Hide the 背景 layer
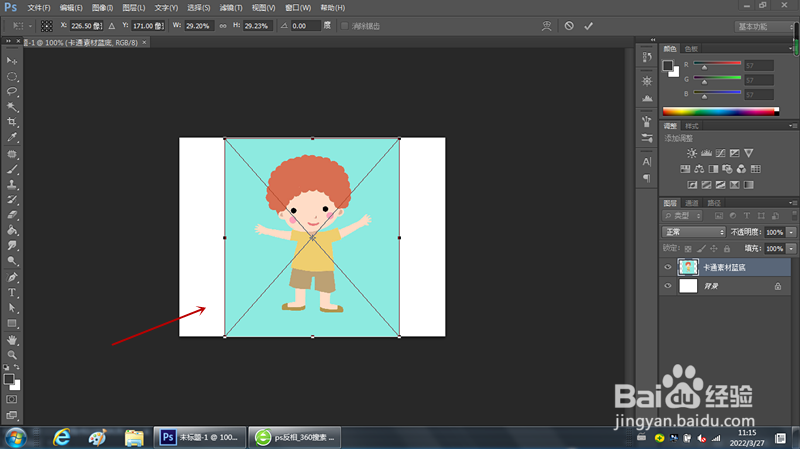Screen dimensions: 800x449 tap(667, 286)
